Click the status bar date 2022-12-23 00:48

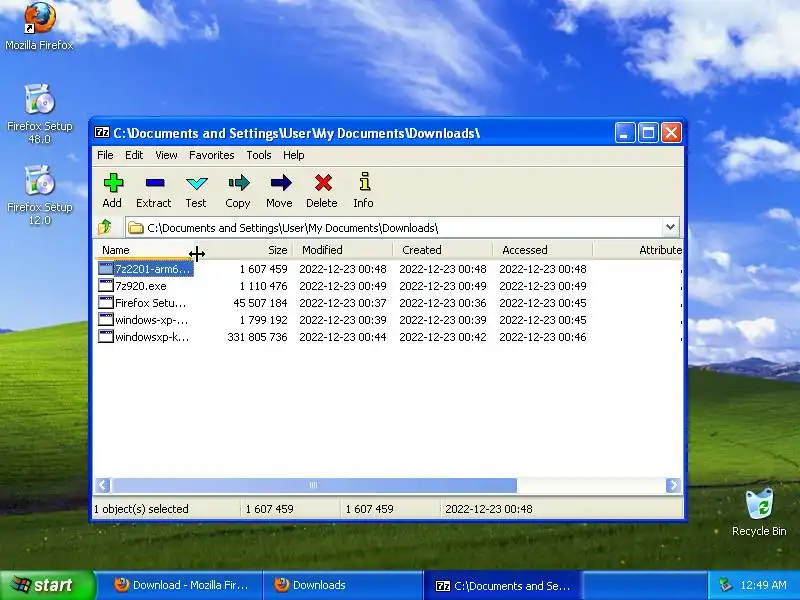coord(489,509)
